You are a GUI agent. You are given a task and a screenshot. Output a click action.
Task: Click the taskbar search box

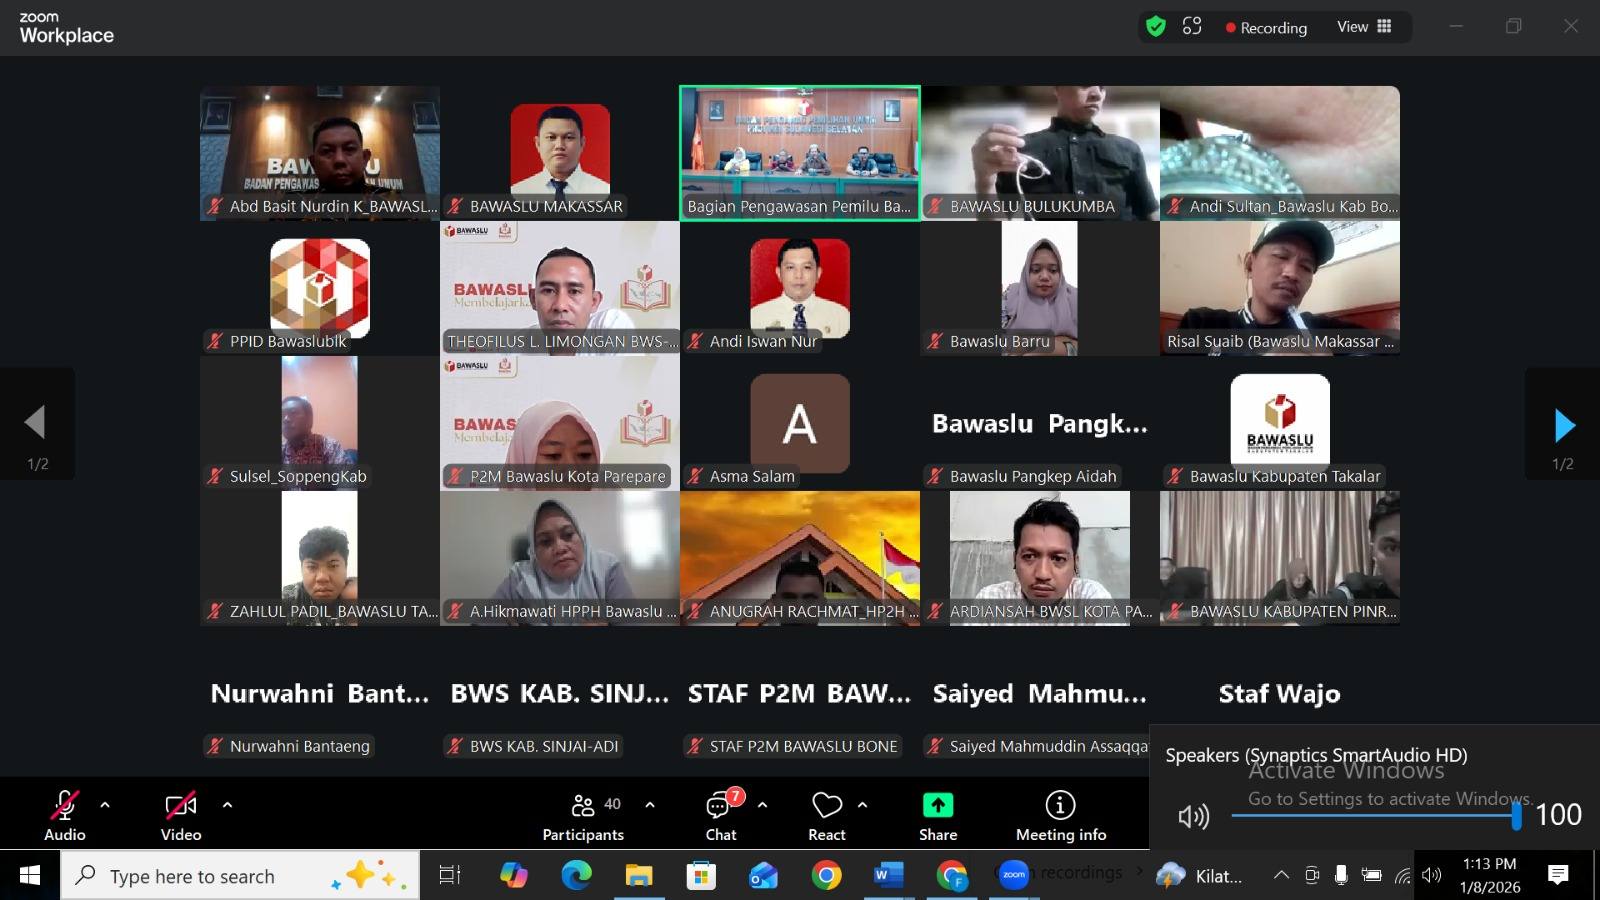click(x=240, y=876)
